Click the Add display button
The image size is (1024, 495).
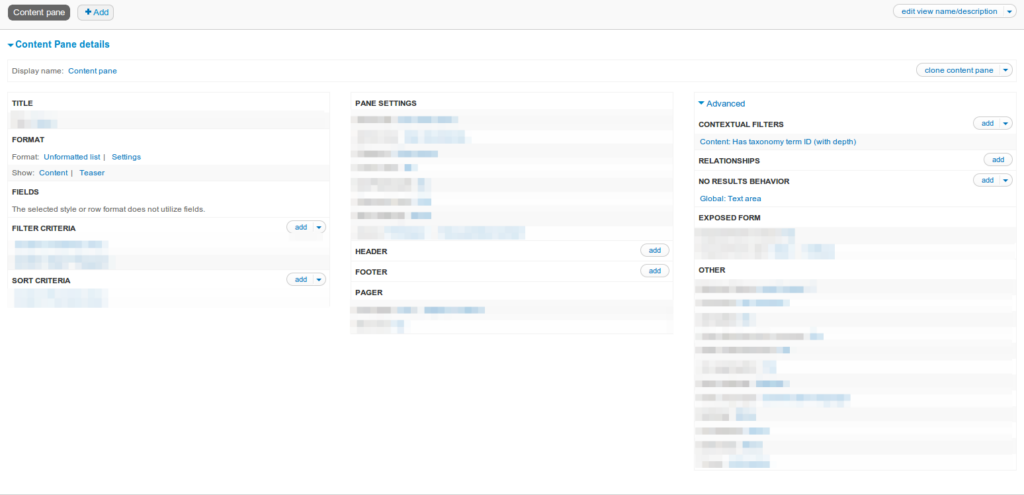[x=95, y=12]
